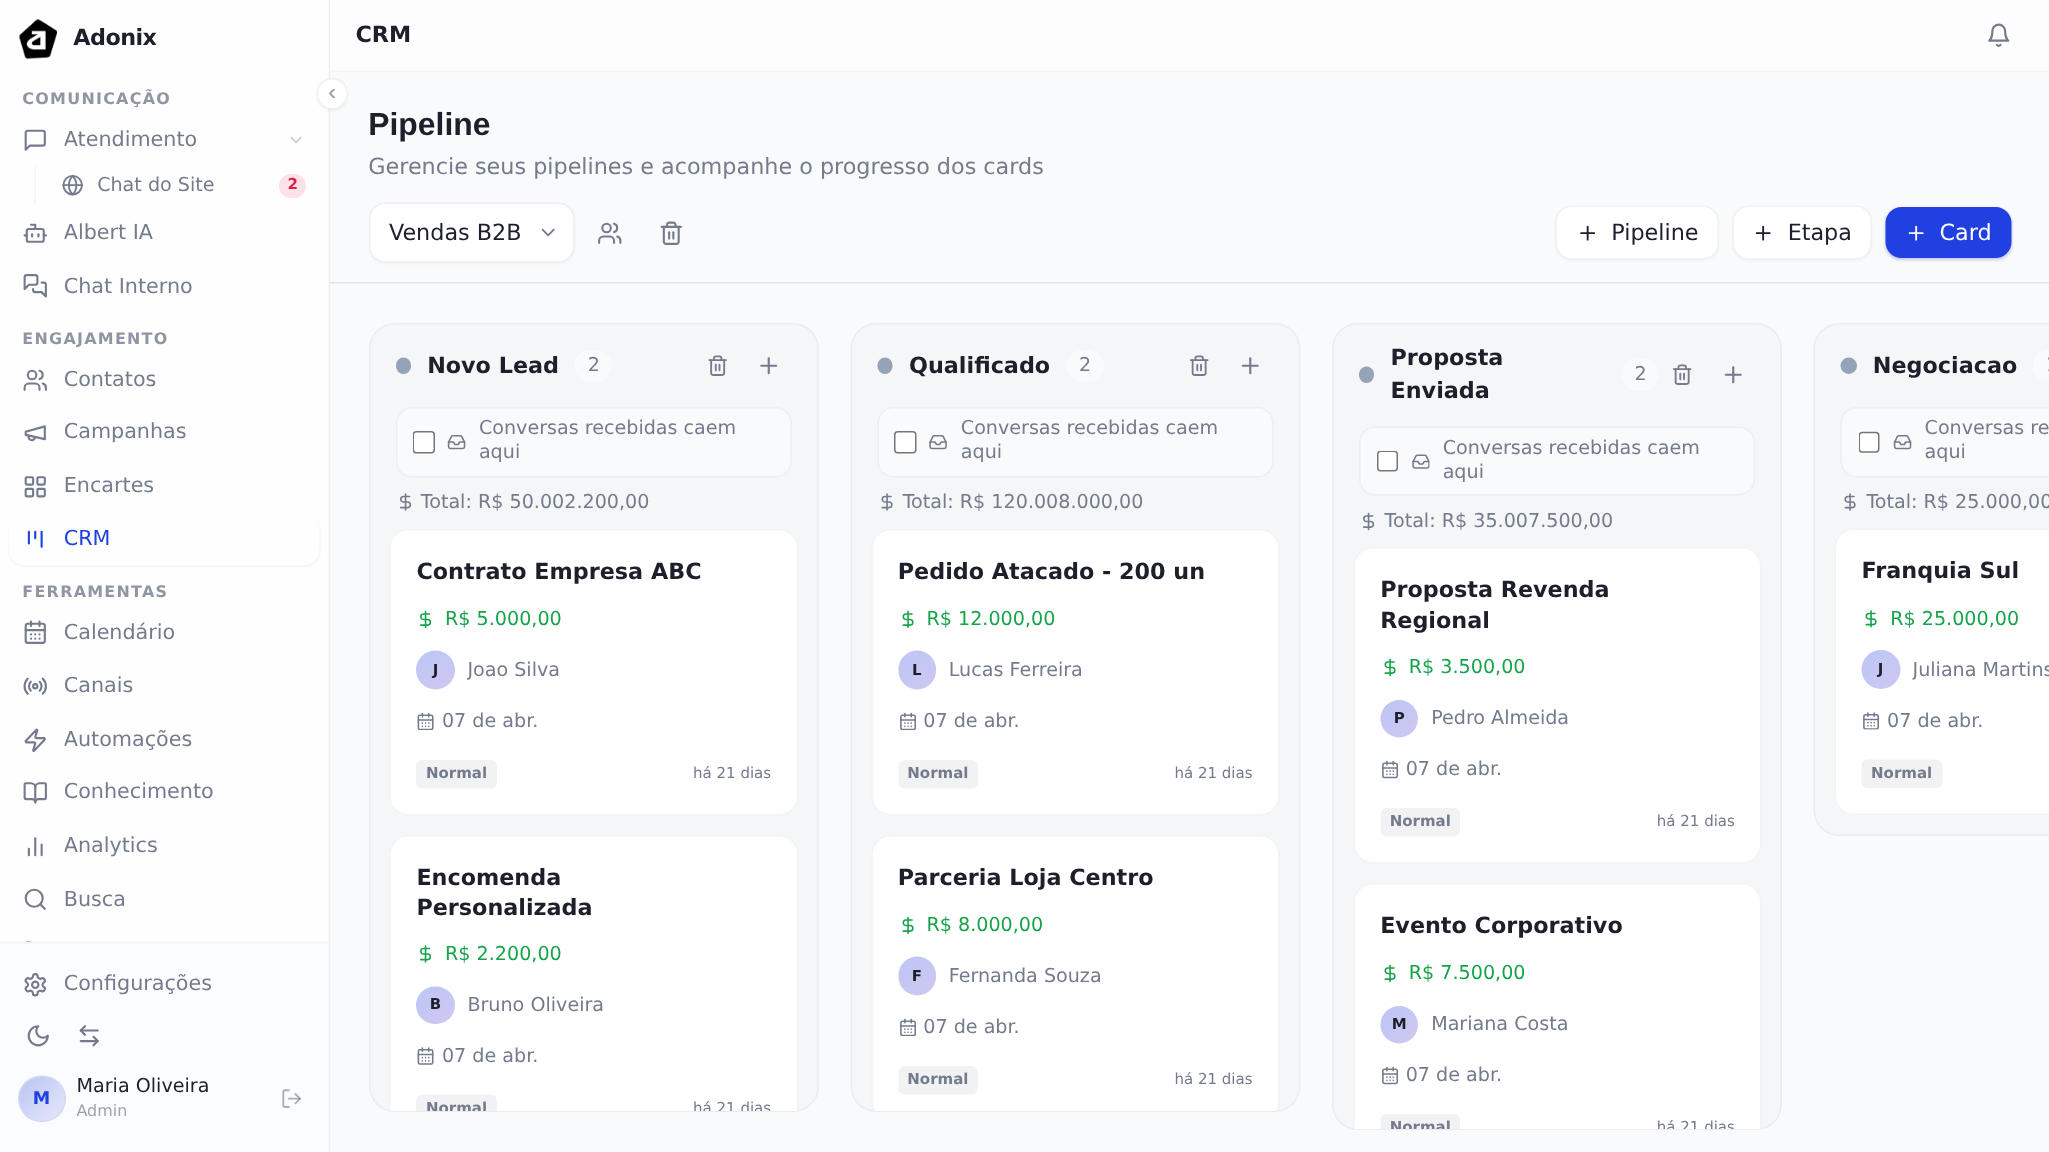Click Proposta Enviada stage color dot
This screenshot has height=1152, width=2049.
pyautogui.click(x=1367, y=375)
